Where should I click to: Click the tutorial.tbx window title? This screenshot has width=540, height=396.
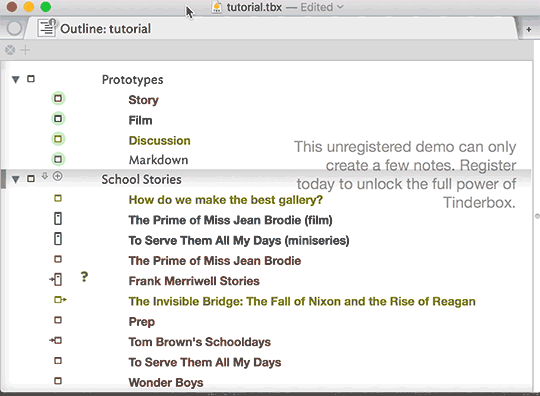254,7
